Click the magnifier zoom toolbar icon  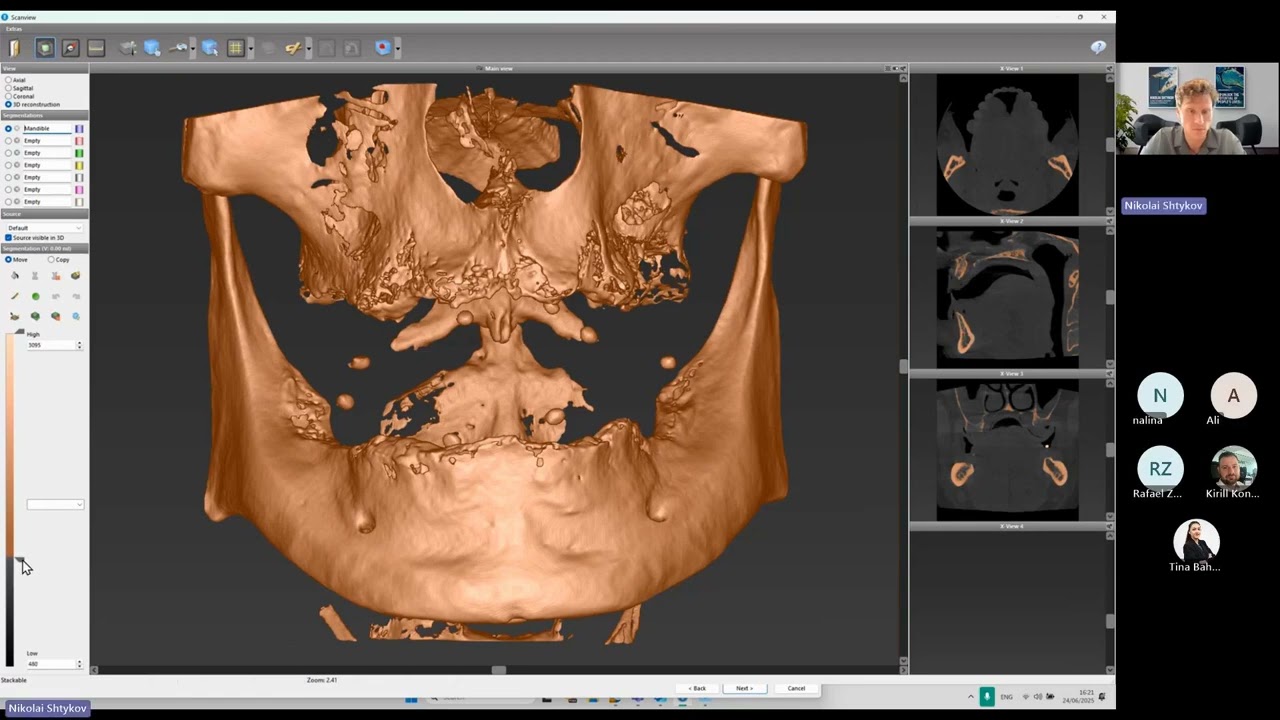pyautogui.click(x=177, y=48)
